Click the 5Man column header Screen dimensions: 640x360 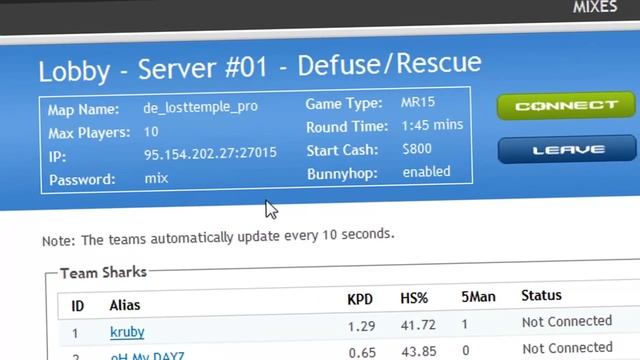(478, 297)
